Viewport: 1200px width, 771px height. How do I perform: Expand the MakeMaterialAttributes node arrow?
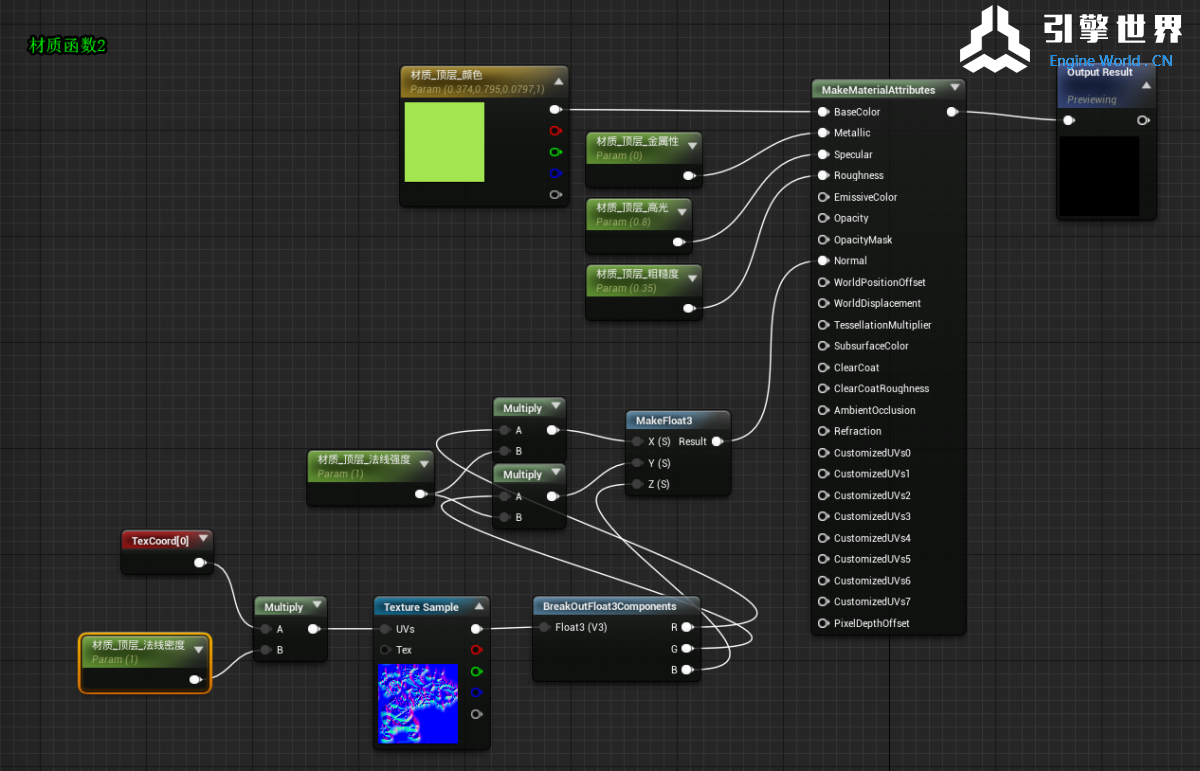955,89
